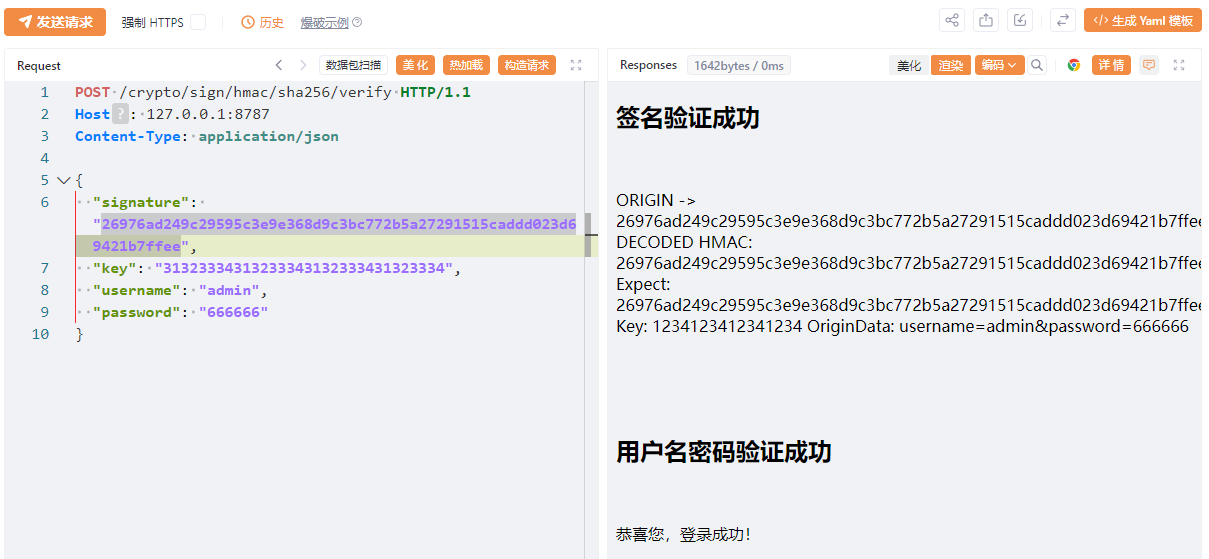Click the share icon in top toolbar
This screenshot has height=559, width=1209.
click(x=952, y=21)
